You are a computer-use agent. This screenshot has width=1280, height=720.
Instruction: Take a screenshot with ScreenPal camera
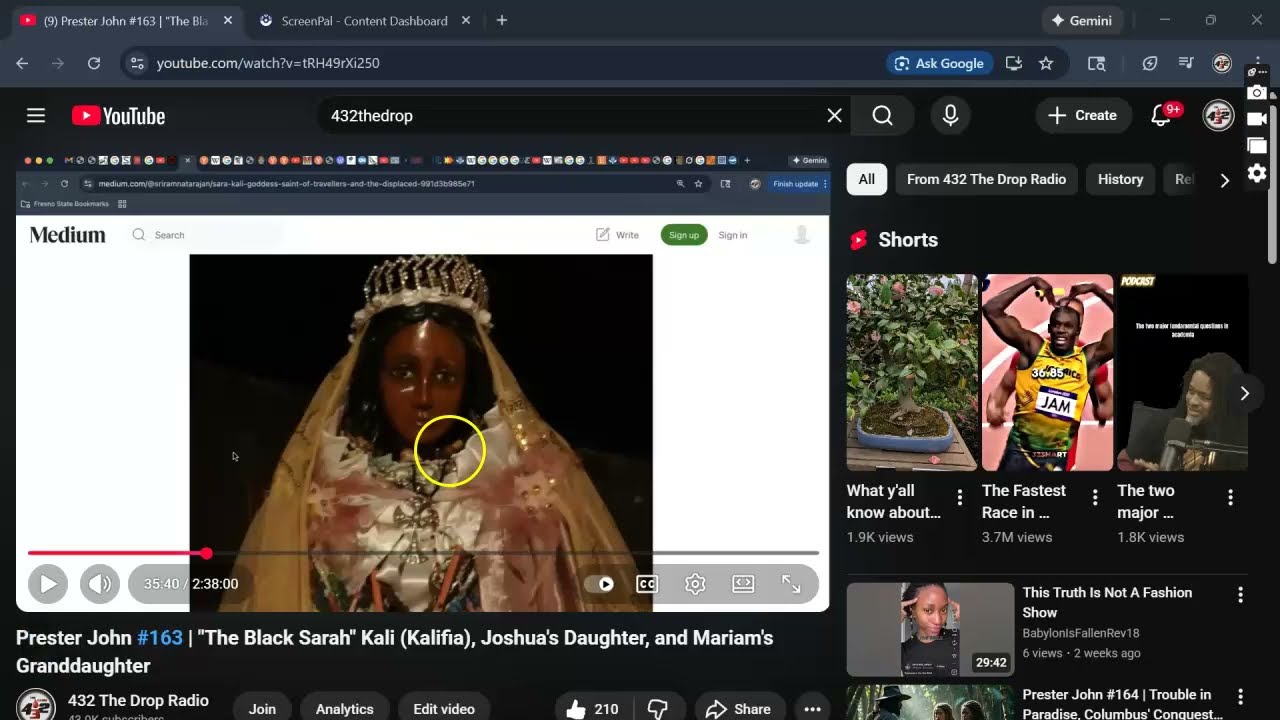[1257, 93]
